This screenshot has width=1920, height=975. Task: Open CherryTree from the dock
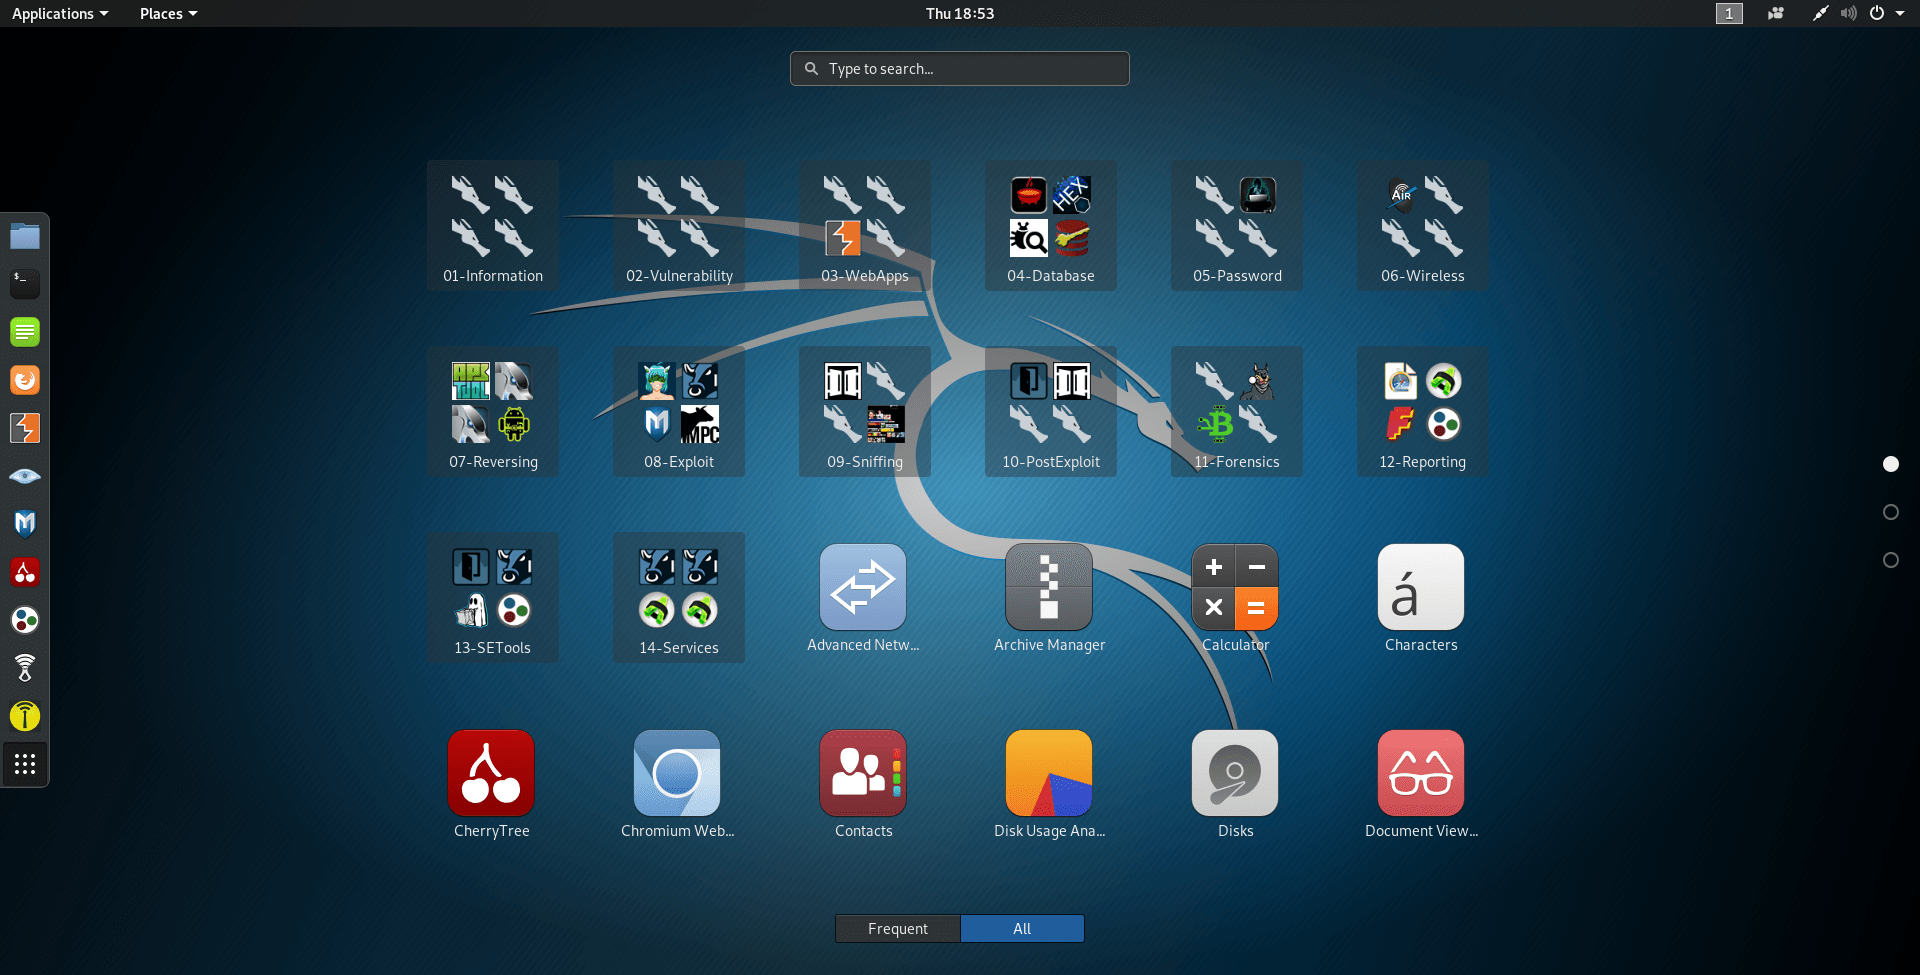(x=25, y=572)
